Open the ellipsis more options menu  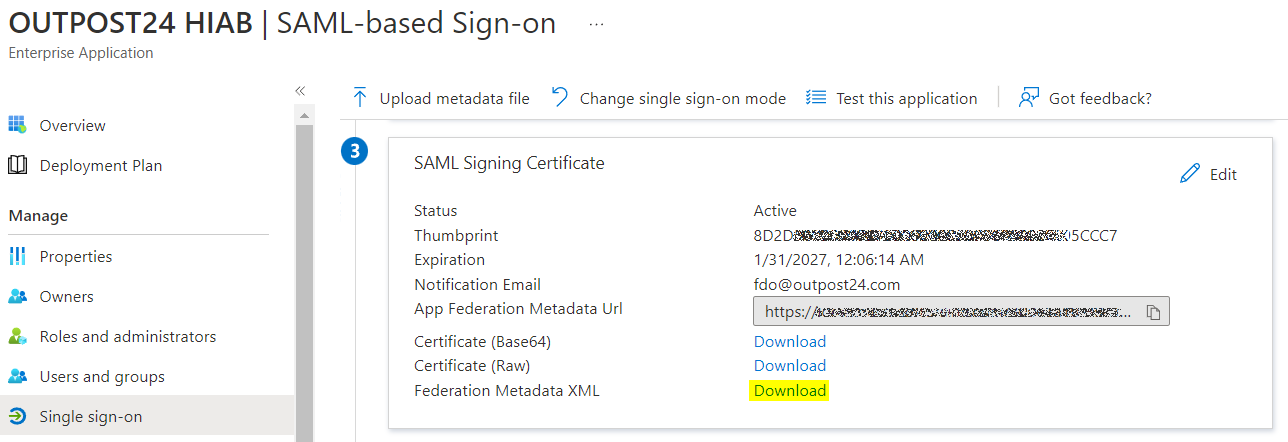(597, 24)
